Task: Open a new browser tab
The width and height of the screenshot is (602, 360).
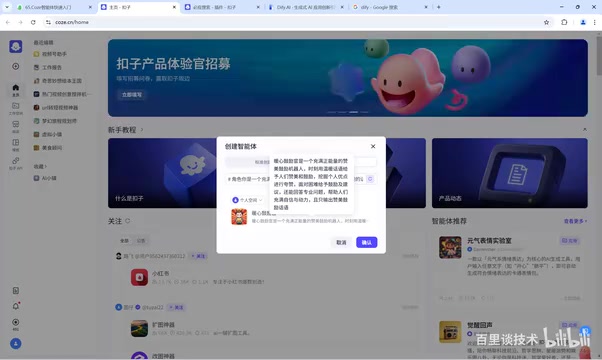Action: [438, 7]
